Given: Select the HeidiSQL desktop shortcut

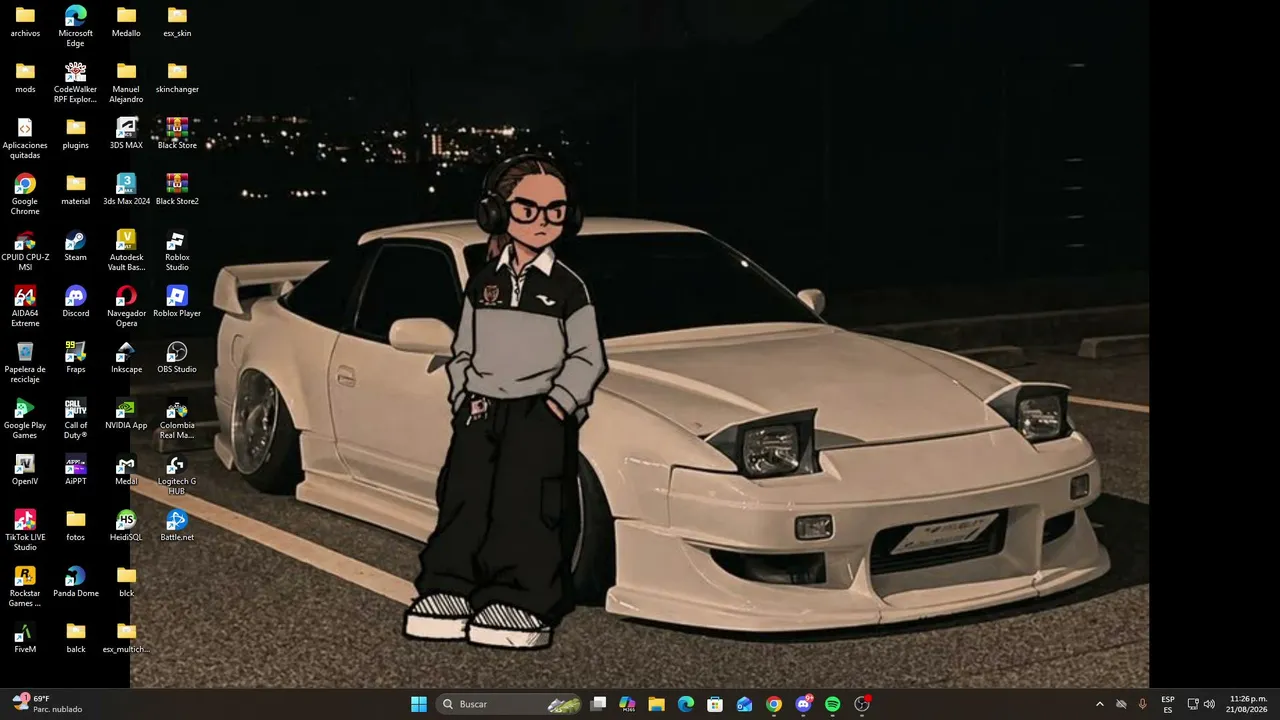Looking at the screenshot, I should pos(126,525).
